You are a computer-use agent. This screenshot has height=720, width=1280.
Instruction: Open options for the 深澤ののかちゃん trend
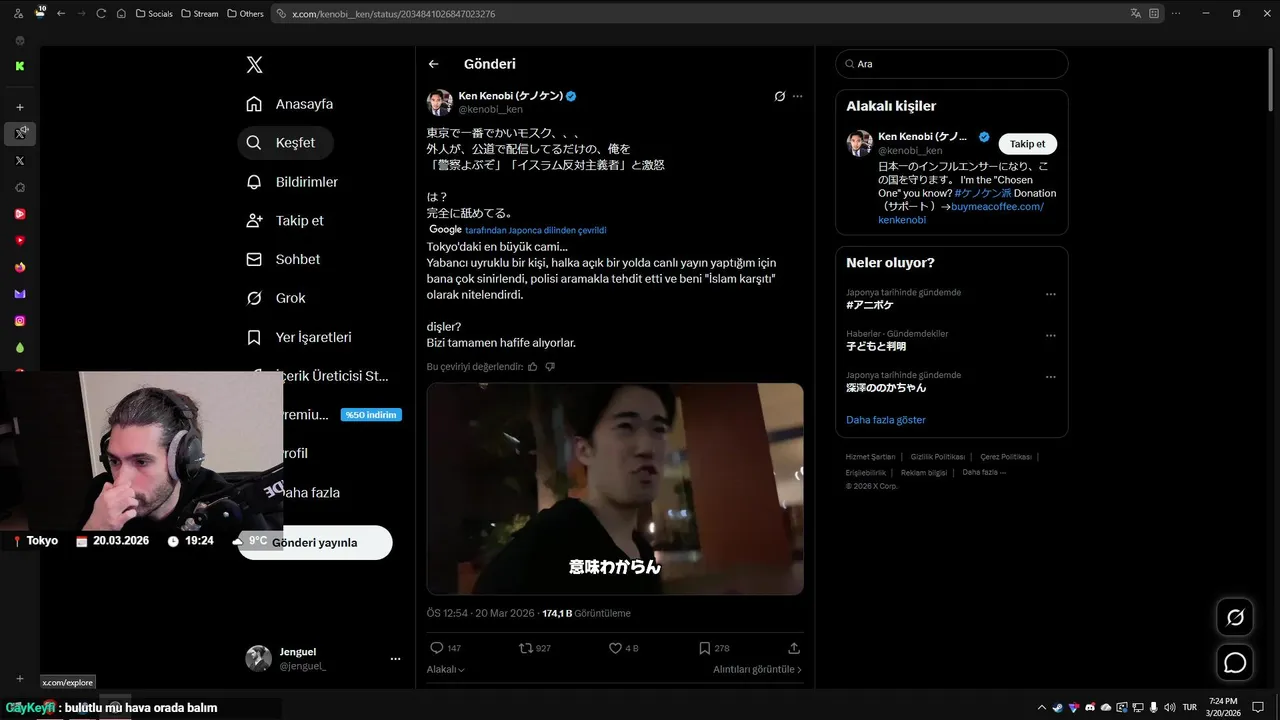[x=1051, y=377]
